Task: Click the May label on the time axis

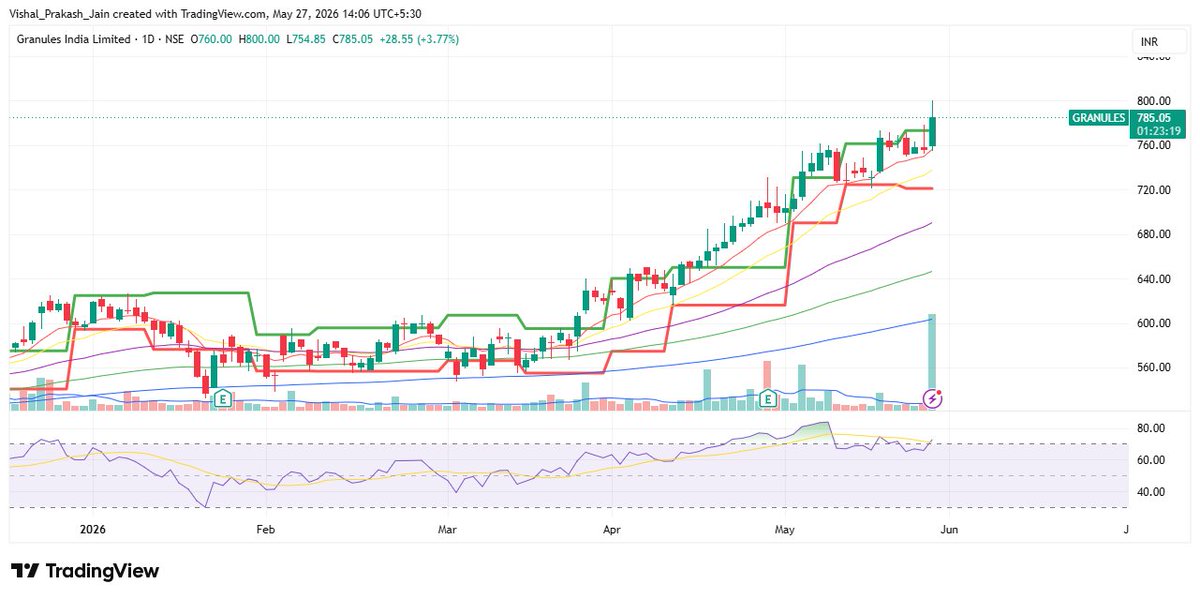Action: click(785, 528)
